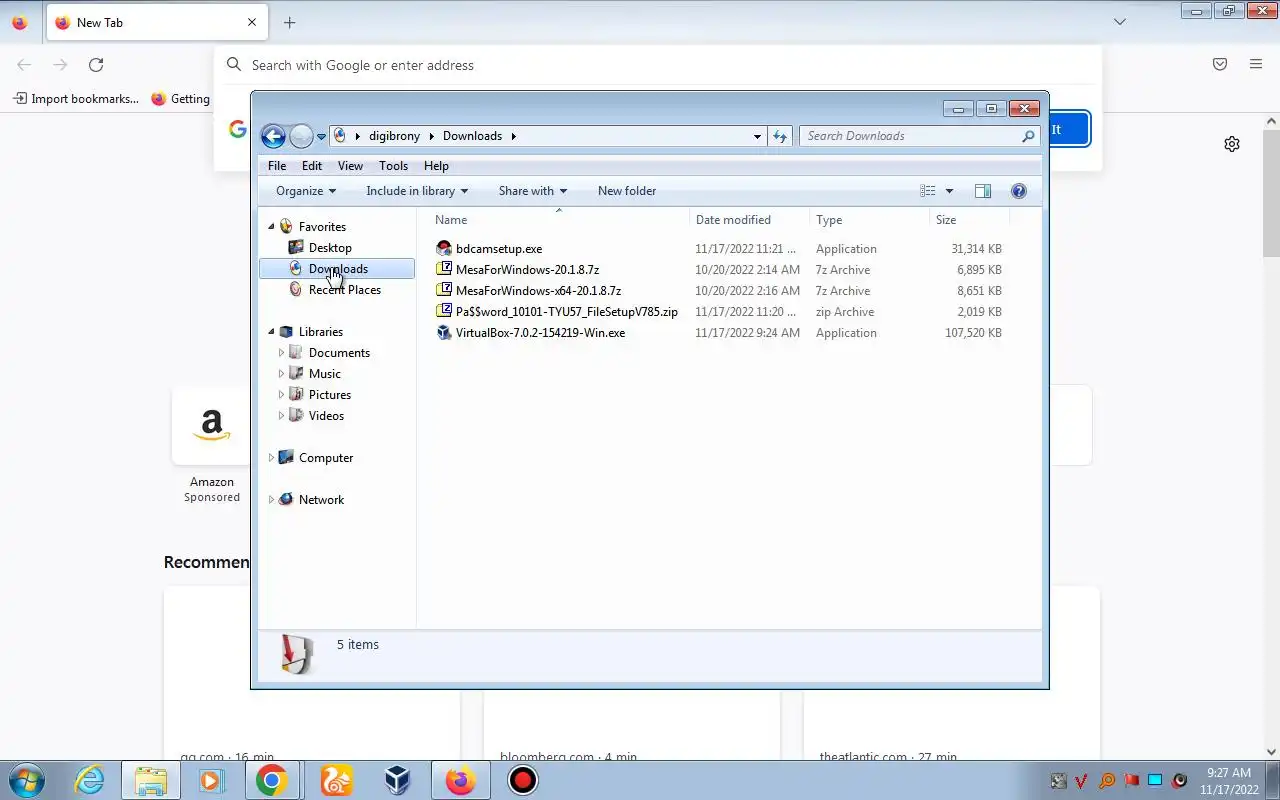Viewport: 1280px width, 800px height.
Task: Open Firefox new tab settings gear
Action: click(1232, 144)
